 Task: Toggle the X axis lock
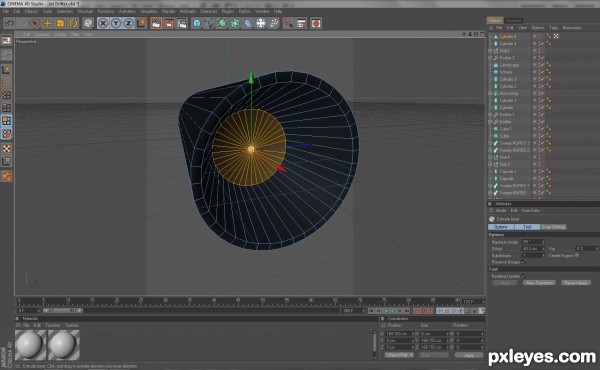pyautogui.click(x=103, y=23)
